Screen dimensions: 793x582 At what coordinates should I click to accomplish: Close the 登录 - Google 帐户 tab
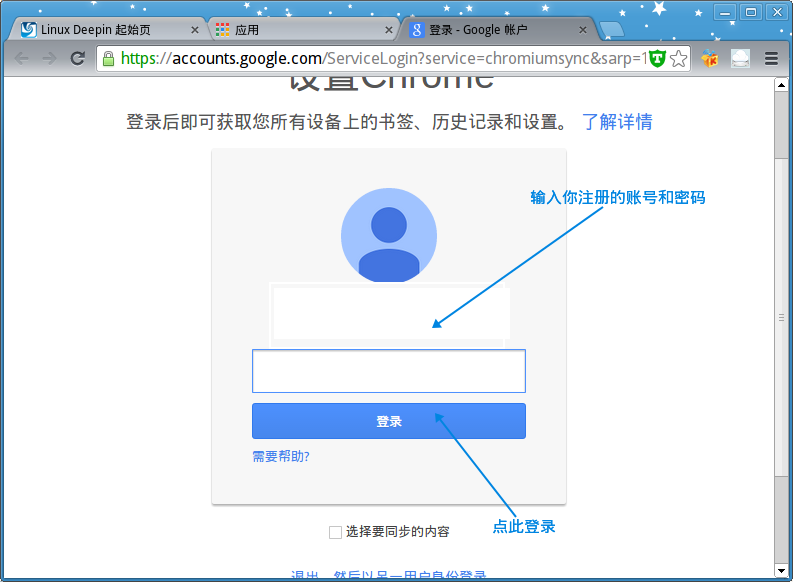(x=583, y=30)
